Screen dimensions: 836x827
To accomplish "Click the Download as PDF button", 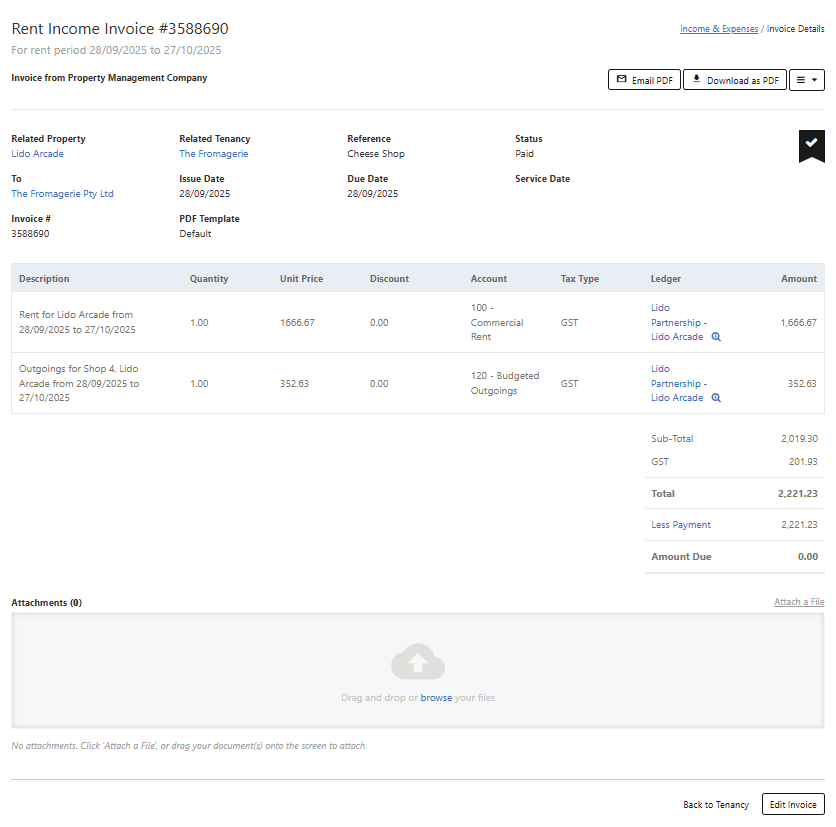I will [734, 80].
